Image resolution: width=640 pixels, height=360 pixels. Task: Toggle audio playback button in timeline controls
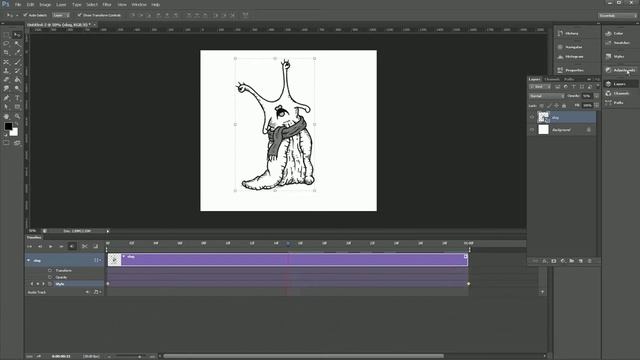tap(72, 246)
